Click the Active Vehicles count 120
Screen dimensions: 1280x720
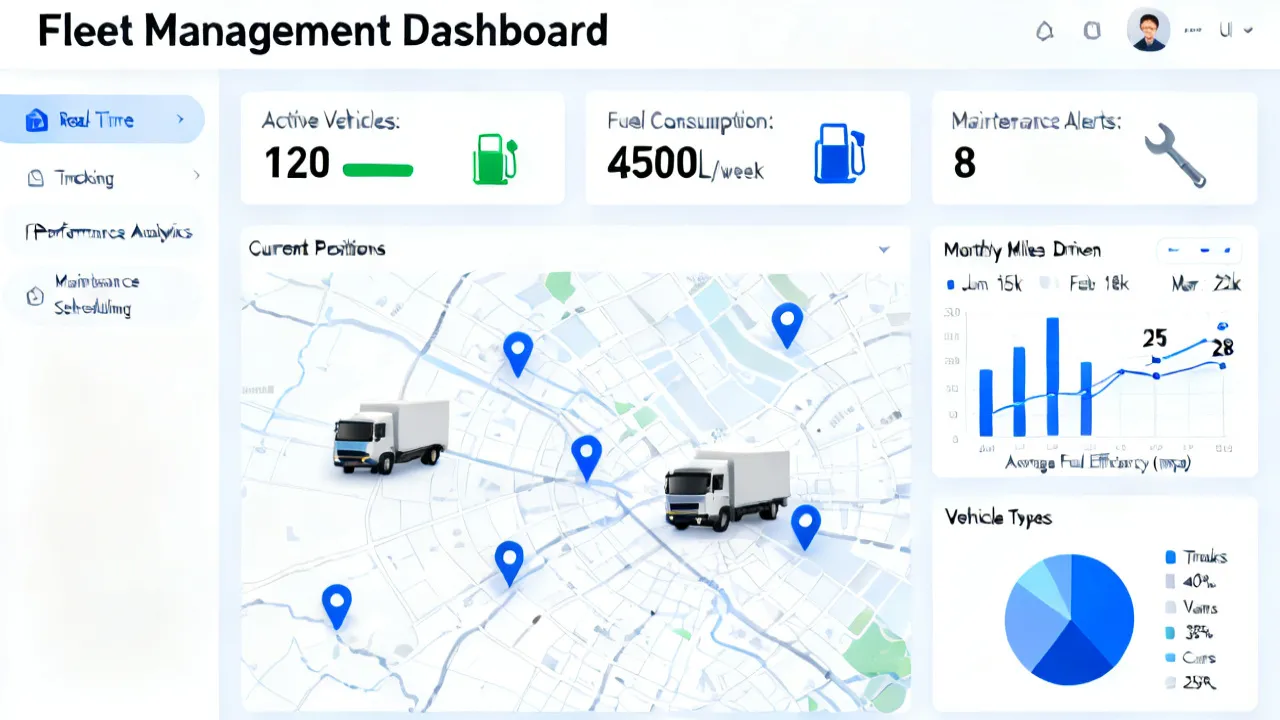(x=297, y=163)
